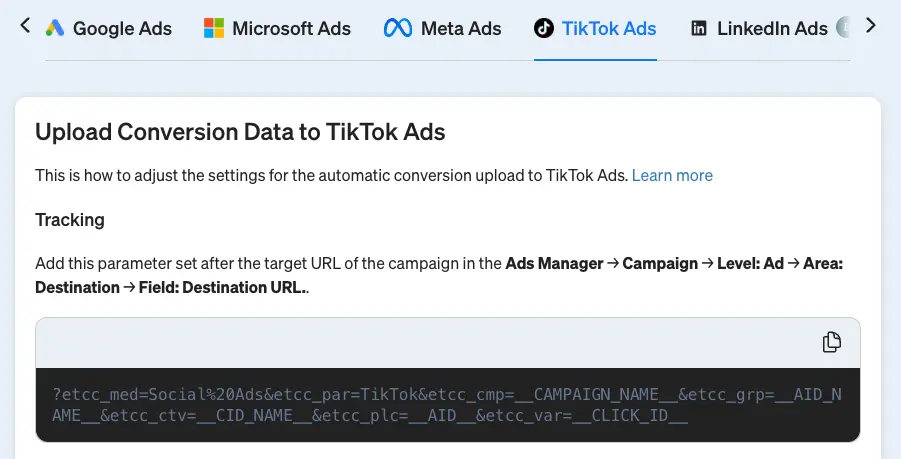Copy the tracking parameters with the clipboard icon
The image size is (901, 459).
[x=831, y=342]
